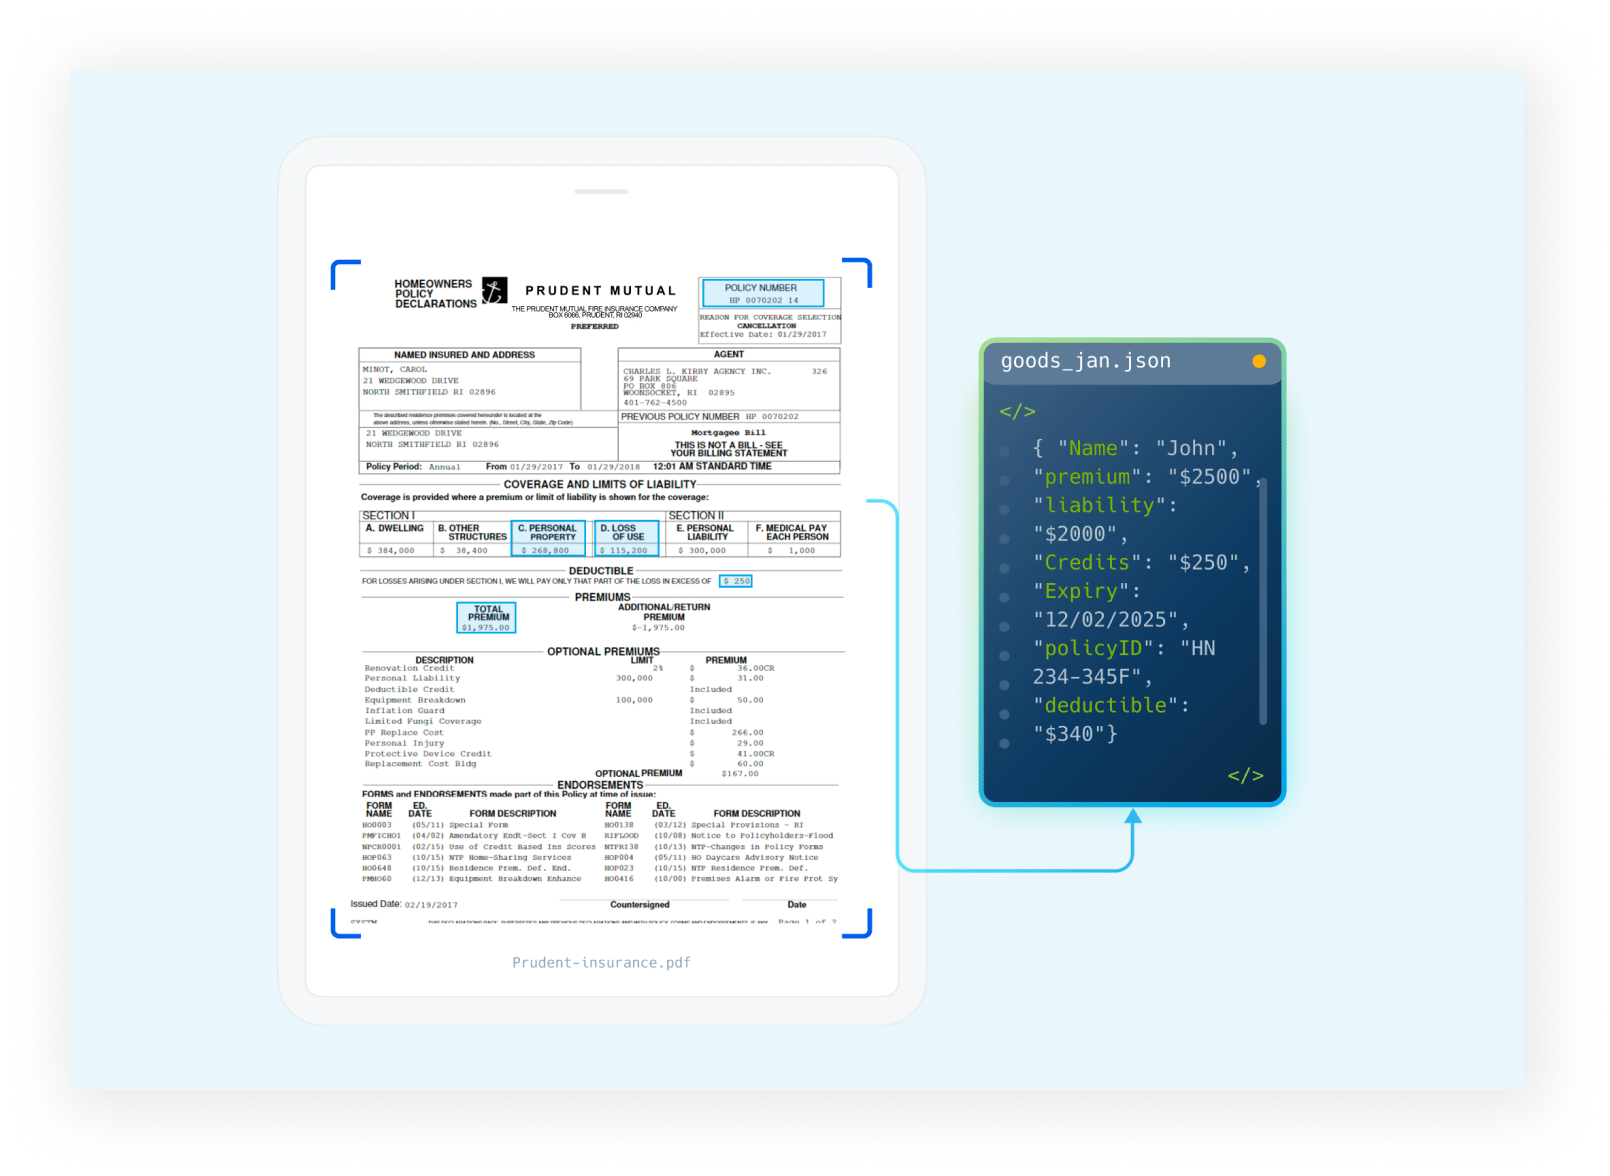Click the JSON panel vertical scrollbar
Viewport: 1610px width, 1176px height.
click(1262, 600)
